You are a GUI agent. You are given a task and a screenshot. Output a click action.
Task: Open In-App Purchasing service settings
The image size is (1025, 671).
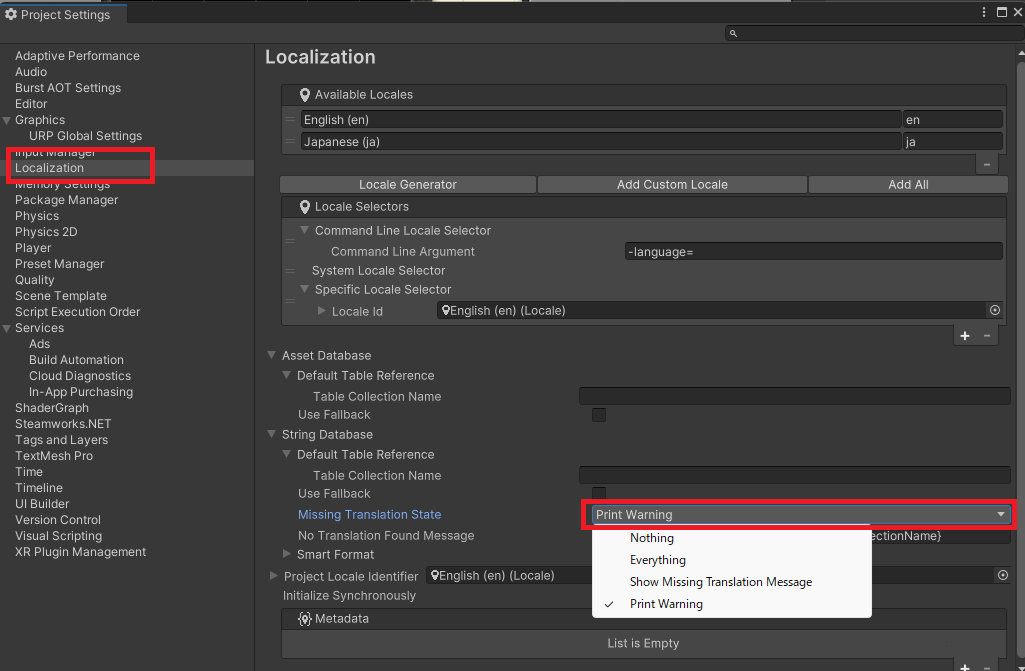80,392
